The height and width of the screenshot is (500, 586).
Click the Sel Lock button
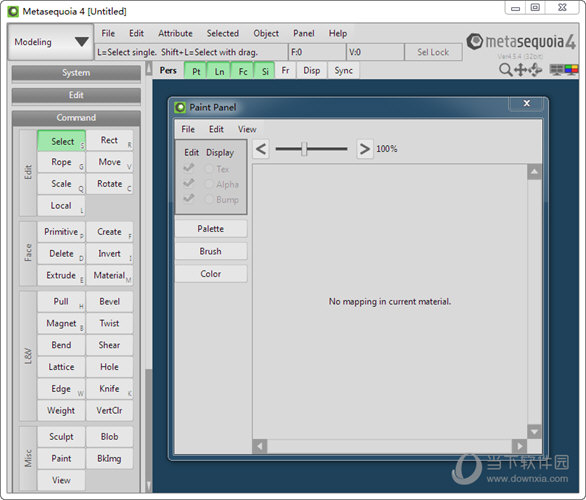point(433,52)
